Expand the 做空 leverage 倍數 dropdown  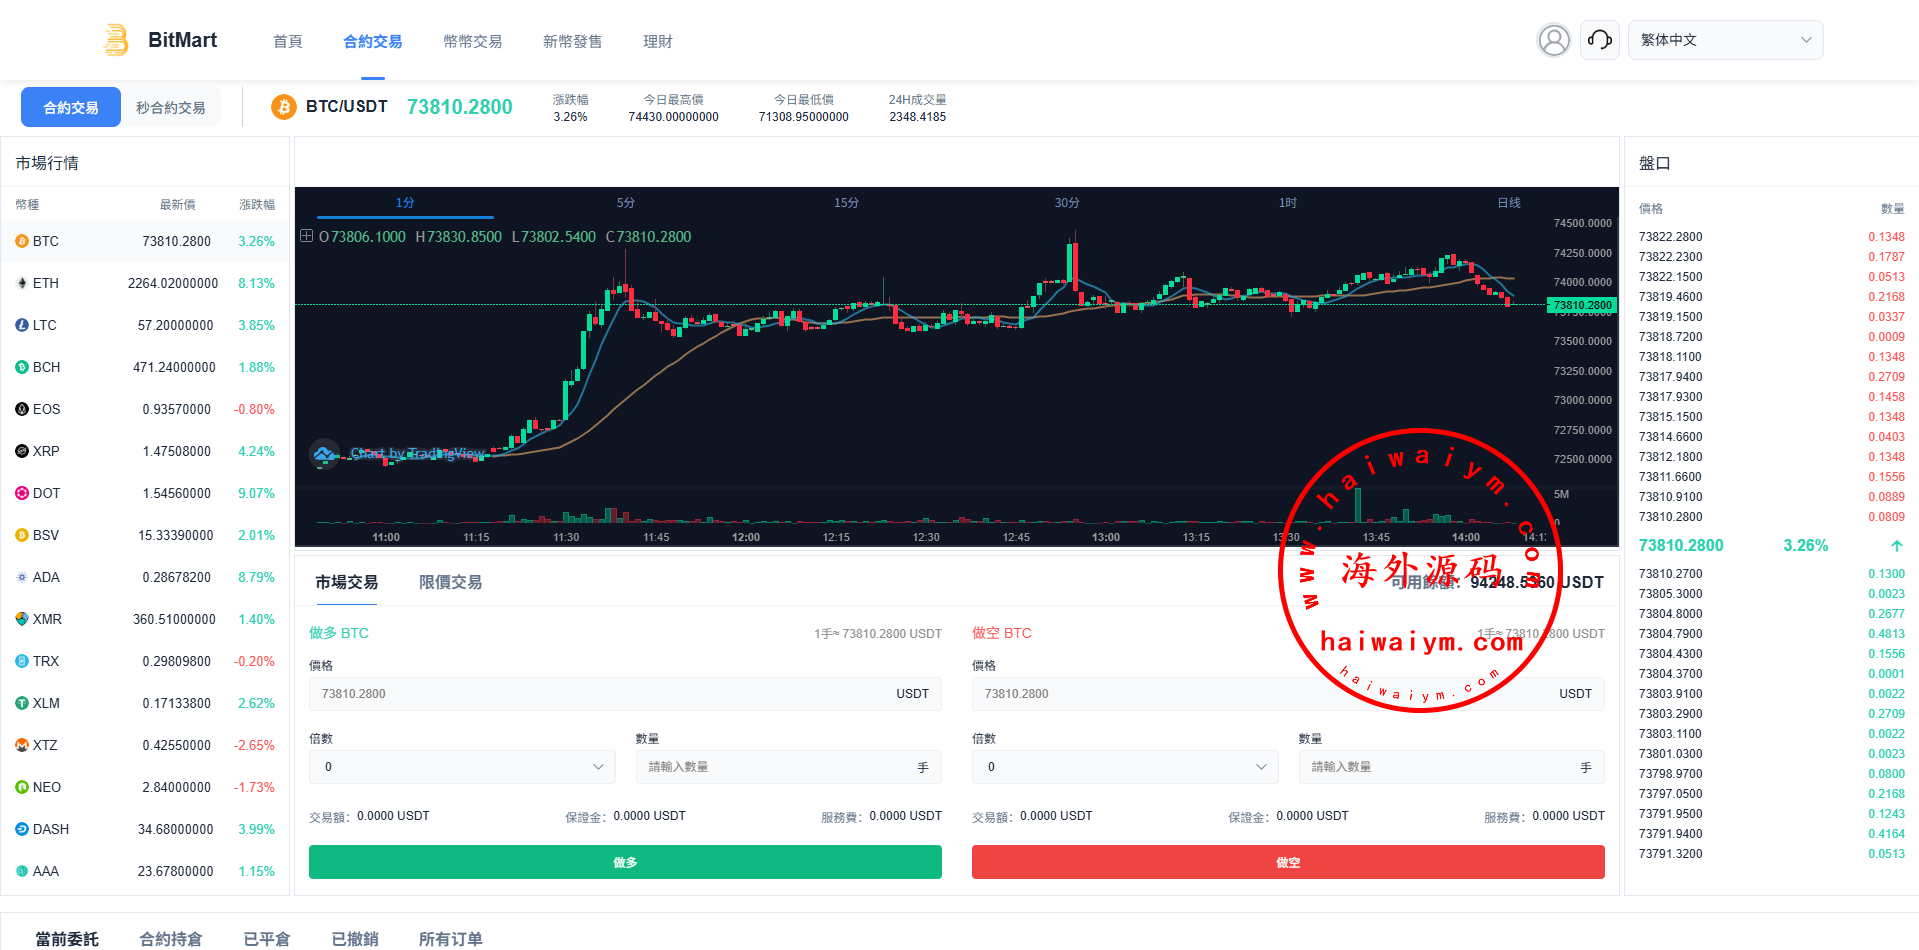click(x=1125, y=767)
